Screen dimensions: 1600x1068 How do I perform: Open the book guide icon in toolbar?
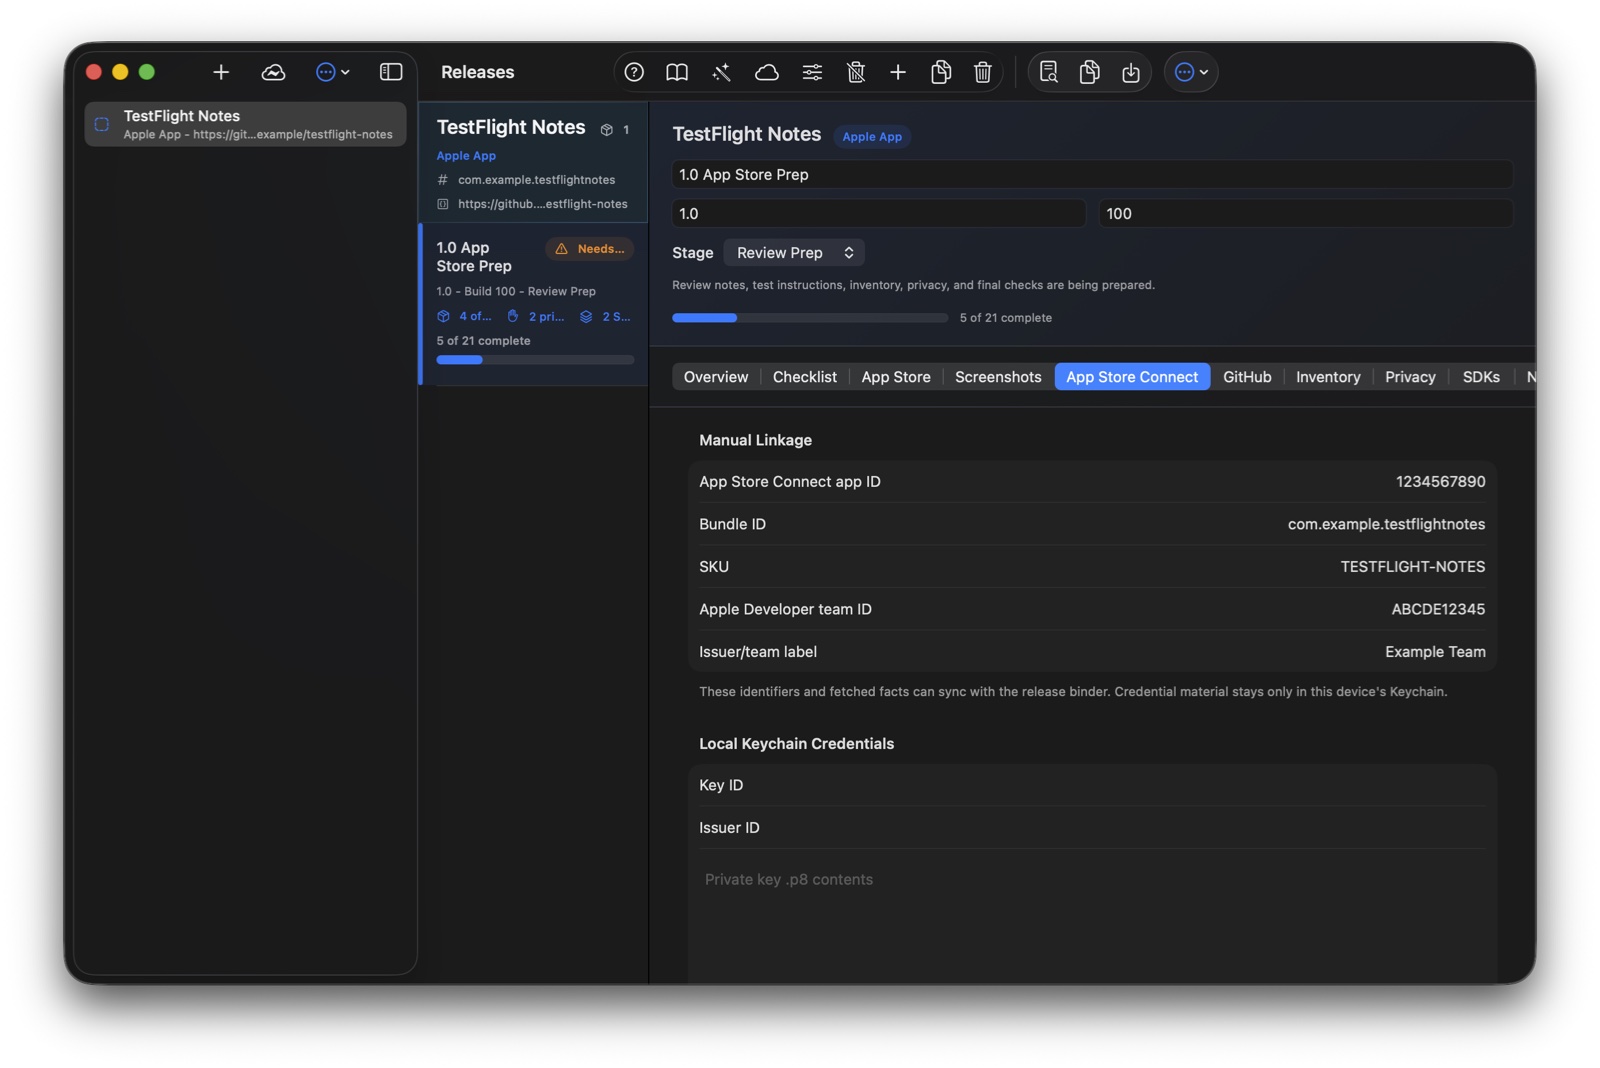coord(677,72)
